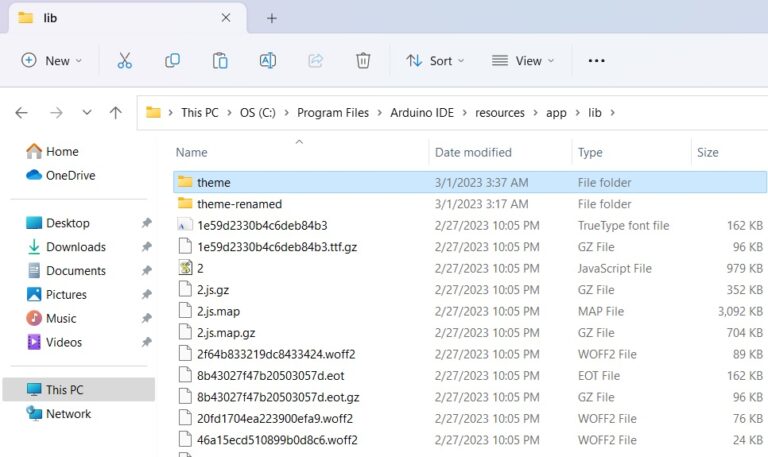Screen dimensions: 768x457
Task: Open Desktop in navigation pane
Action: [x=57, y=223]
